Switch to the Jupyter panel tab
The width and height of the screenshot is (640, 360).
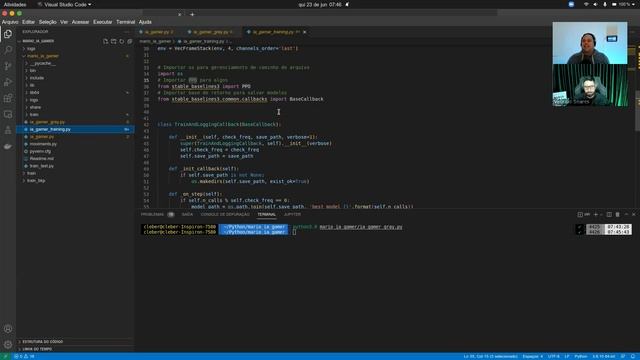point(292,214)
